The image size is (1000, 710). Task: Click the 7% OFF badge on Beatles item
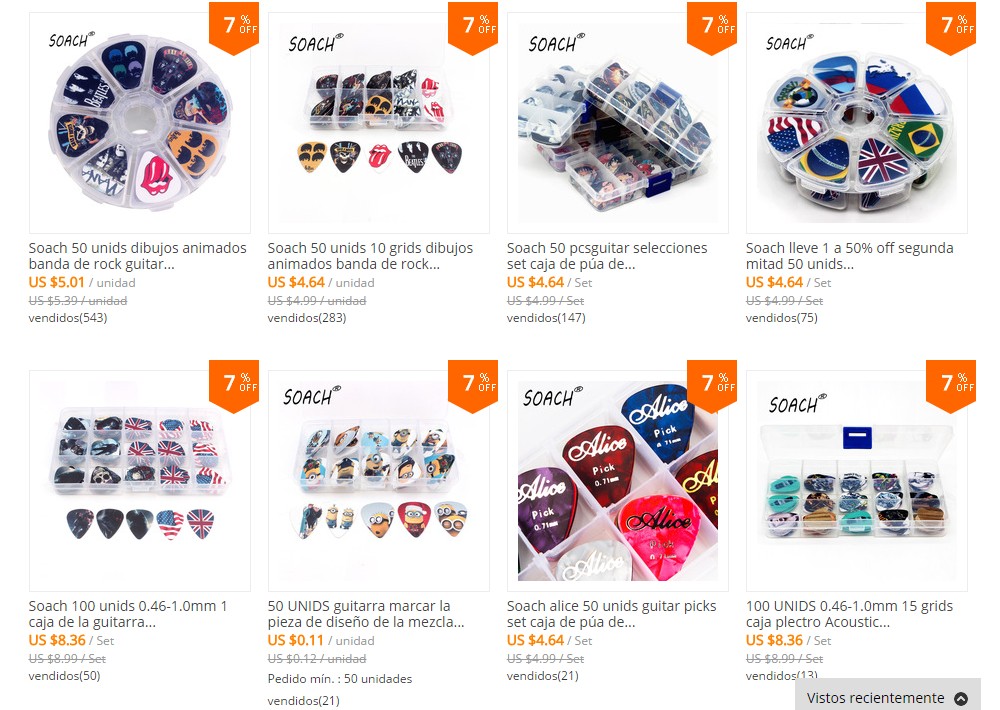point(234,28)
